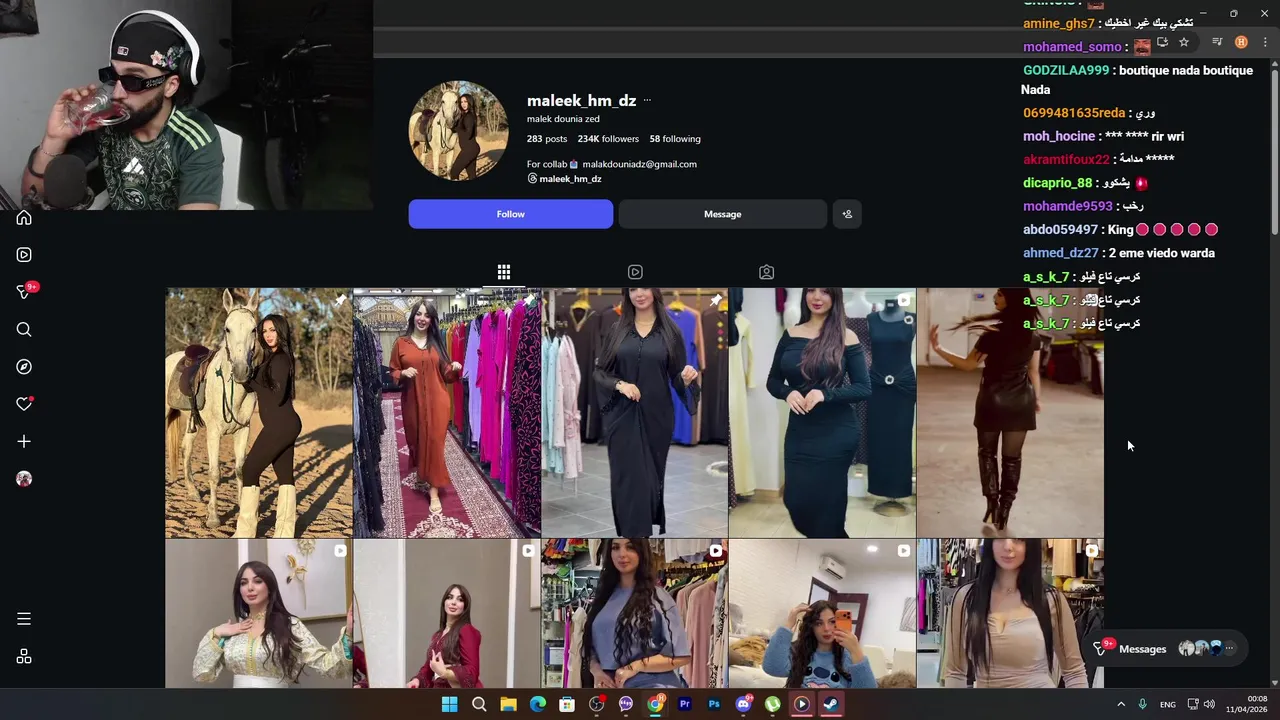This screenshot has width=1280, height=720.
Task: Open reel with black off-shoulder dress
Action: (822, 413)
